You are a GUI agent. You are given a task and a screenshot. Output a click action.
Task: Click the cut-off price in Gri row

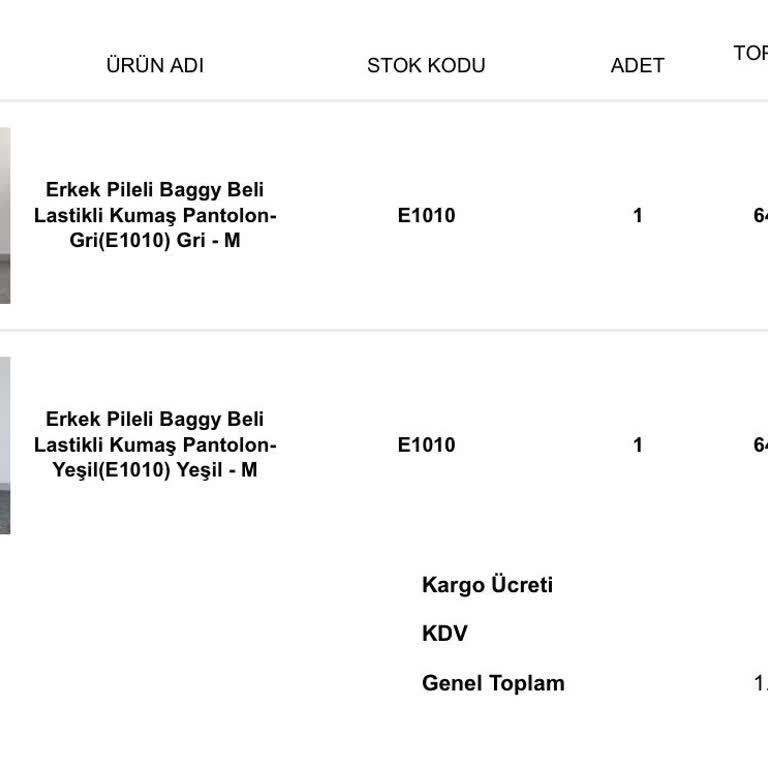click(x=760, y=216)
